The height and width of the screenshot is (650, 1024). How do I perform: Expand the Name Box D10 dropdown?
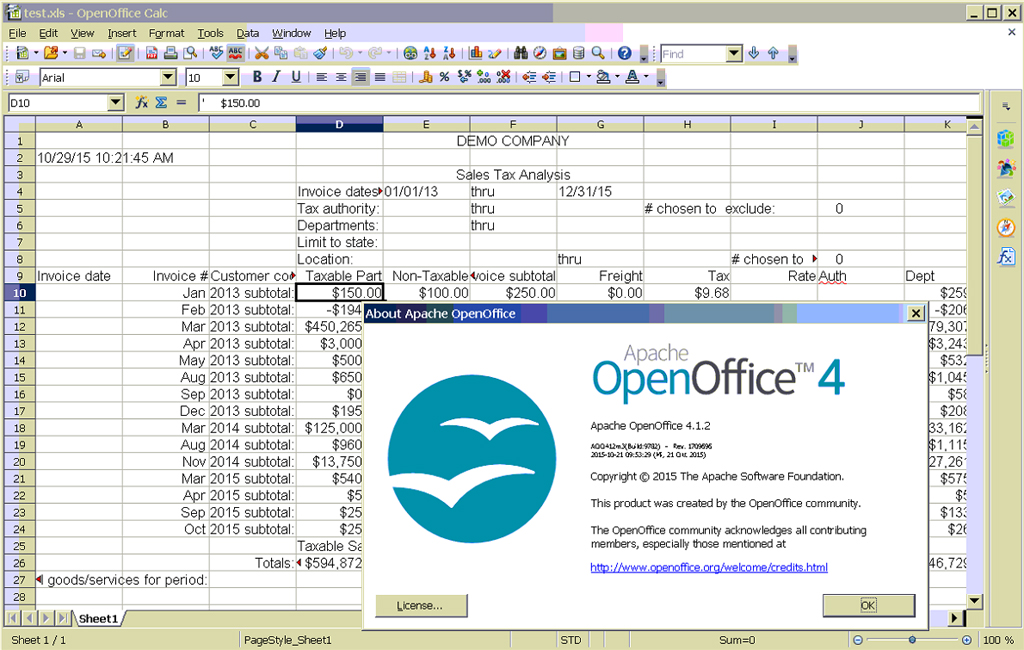click(116, 103)
